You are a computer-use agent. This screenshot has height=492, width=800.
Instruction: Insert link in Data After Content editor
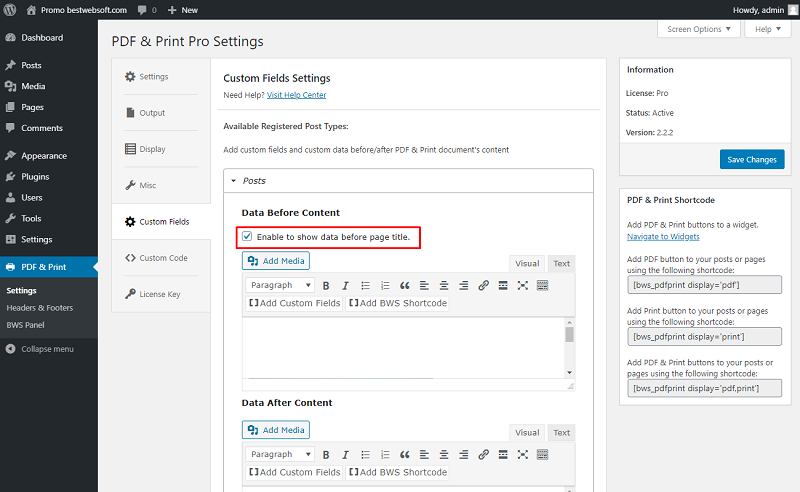[x=483, y=454]
